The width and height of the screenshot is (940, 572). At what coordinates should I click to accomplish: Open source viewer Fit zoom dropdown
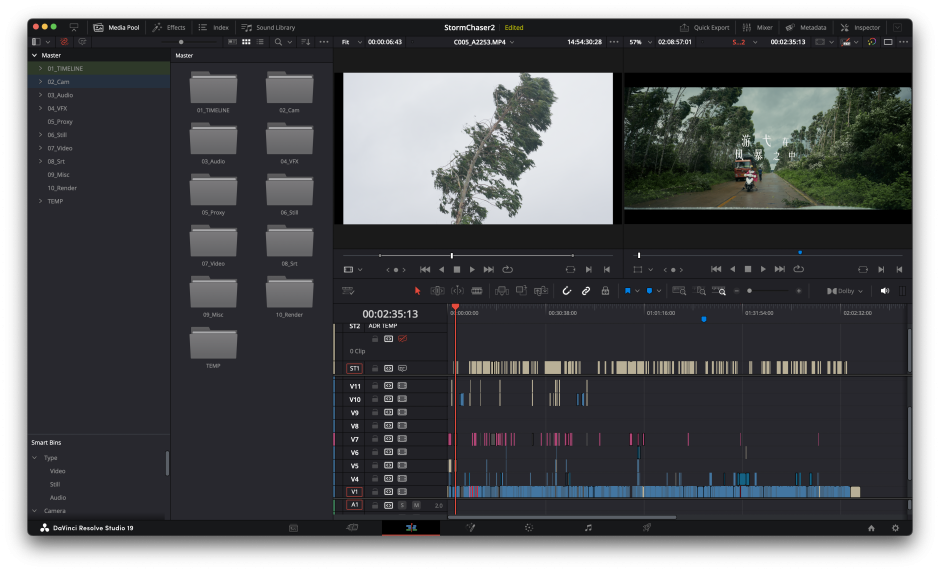(x=351, y=42)
